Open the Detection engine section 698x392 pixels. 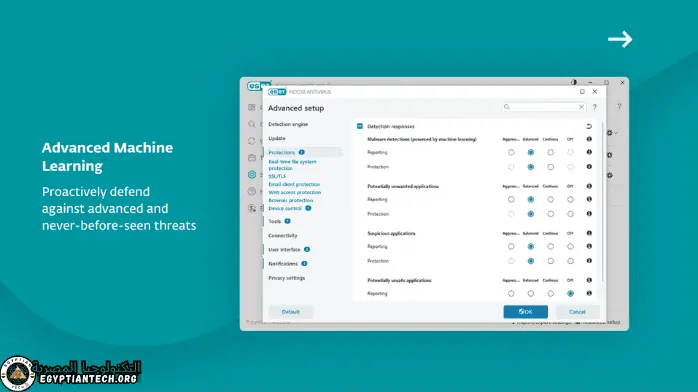(288, 124)
